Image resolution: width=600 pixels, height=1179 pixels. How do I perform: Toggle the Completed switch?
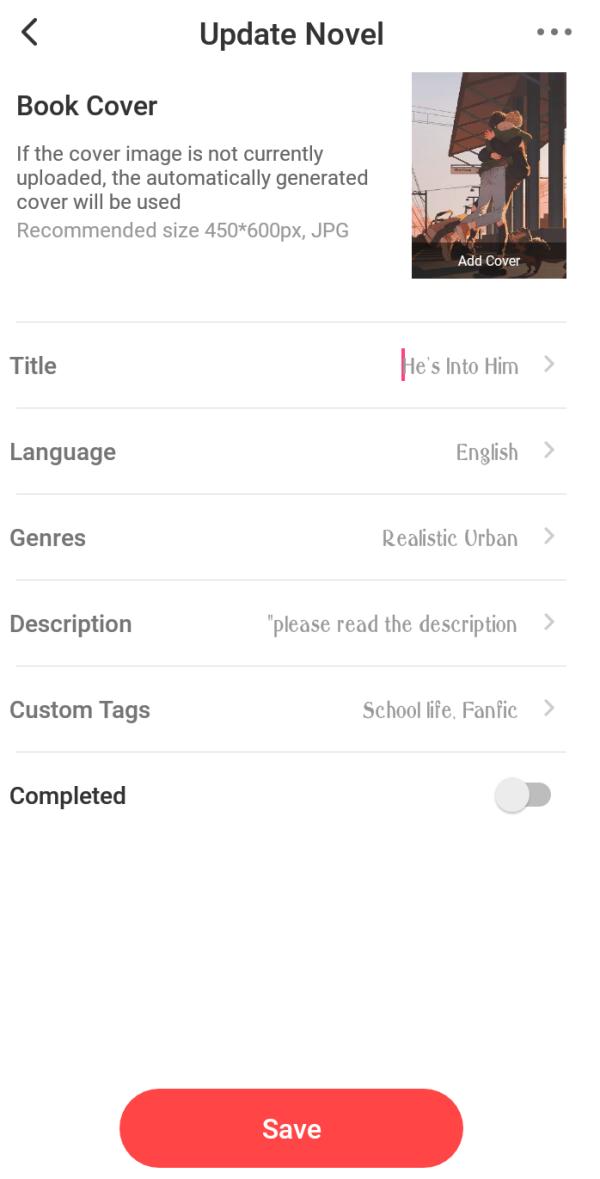point(523,796)
